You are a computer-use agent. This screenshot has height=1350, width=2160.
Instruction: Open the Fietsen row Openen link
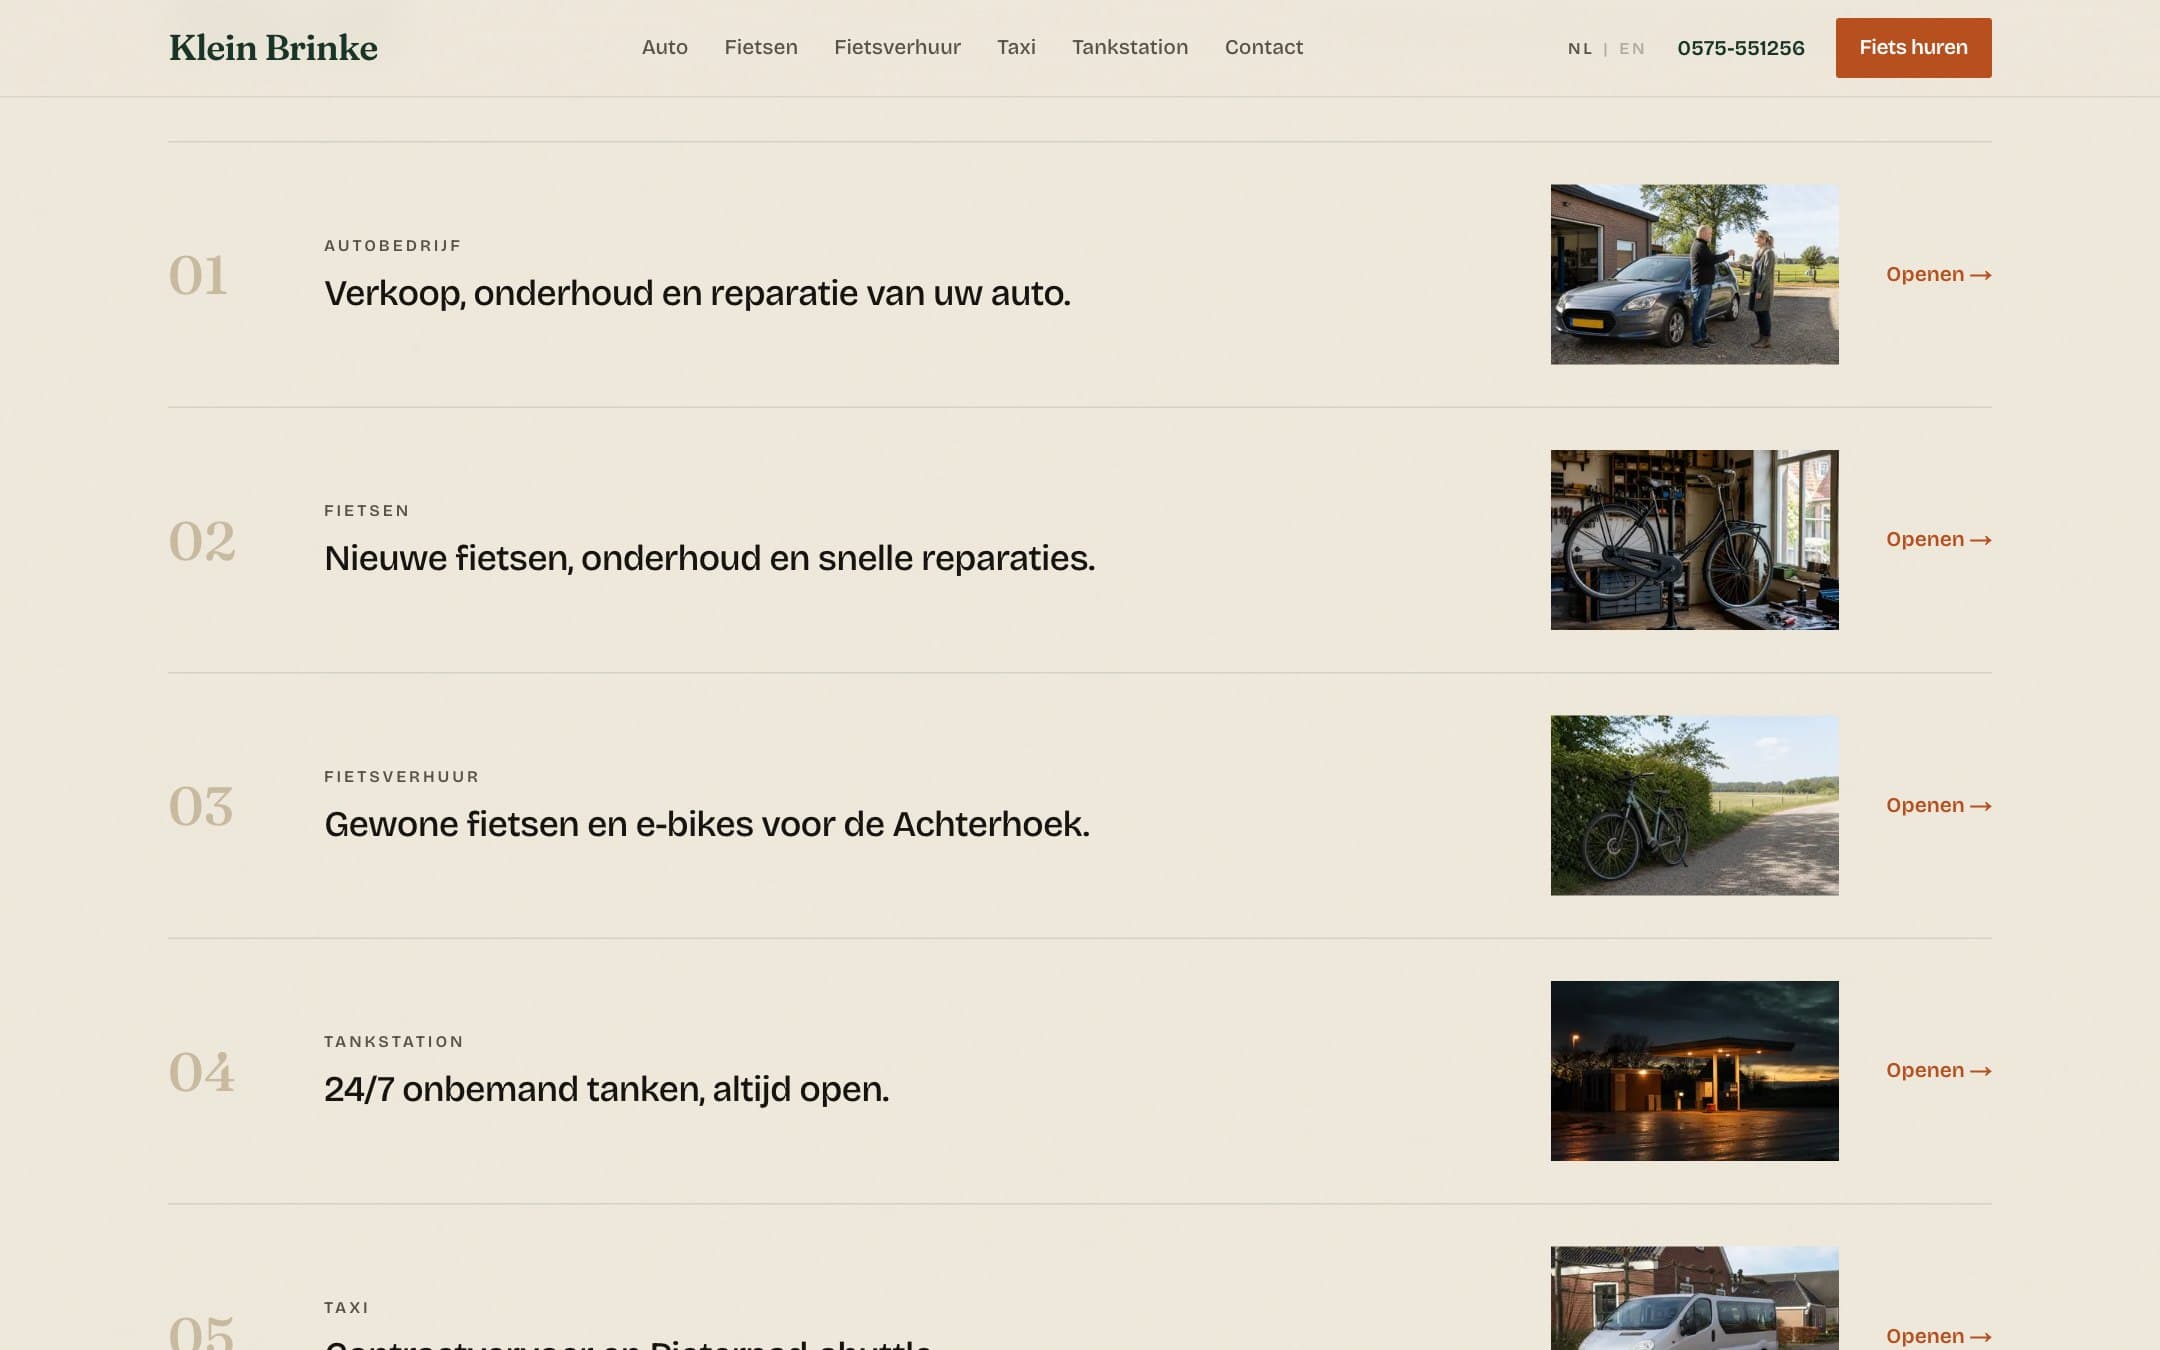click(1938, 539)
